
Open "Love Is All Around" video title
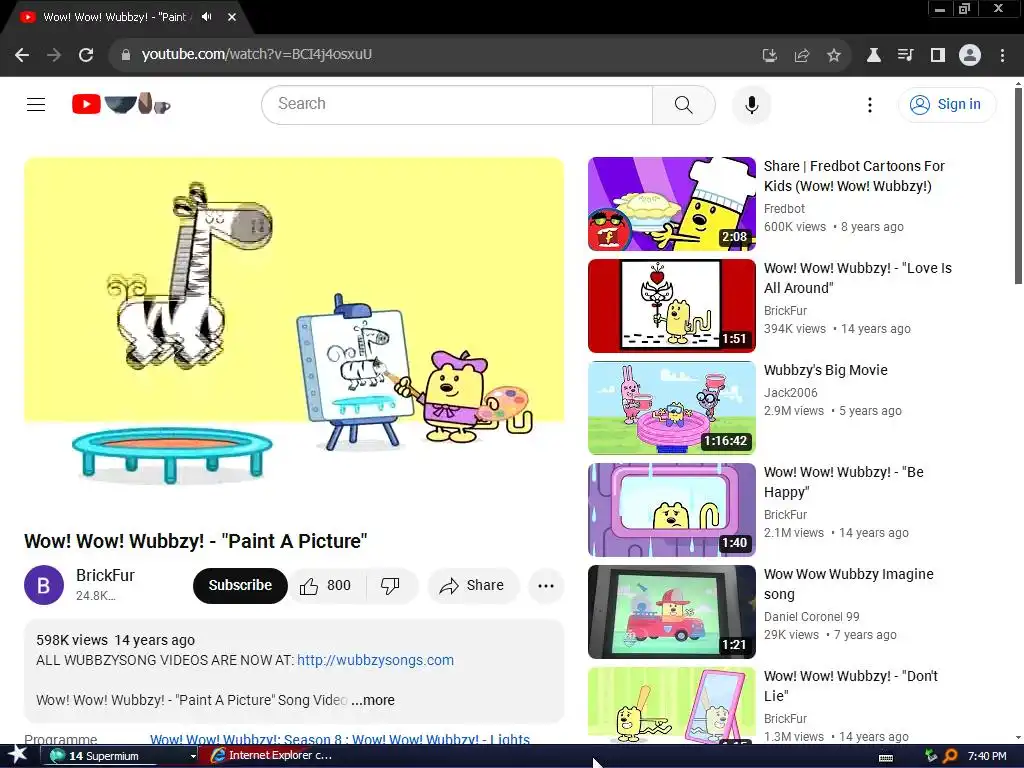pos(858,278)
